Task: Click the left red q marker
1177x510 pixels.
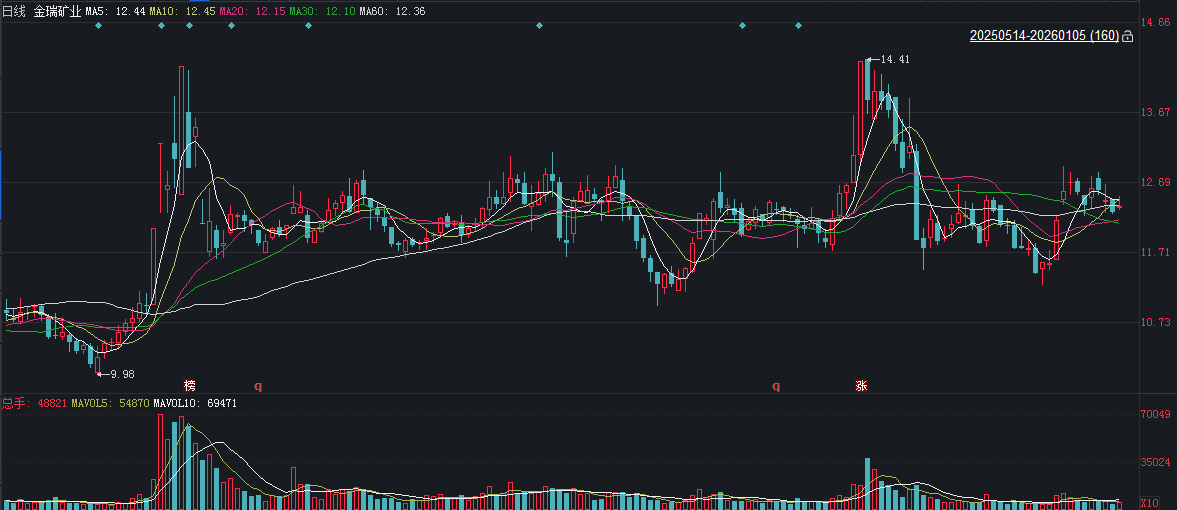Action: tap(257, 385)
